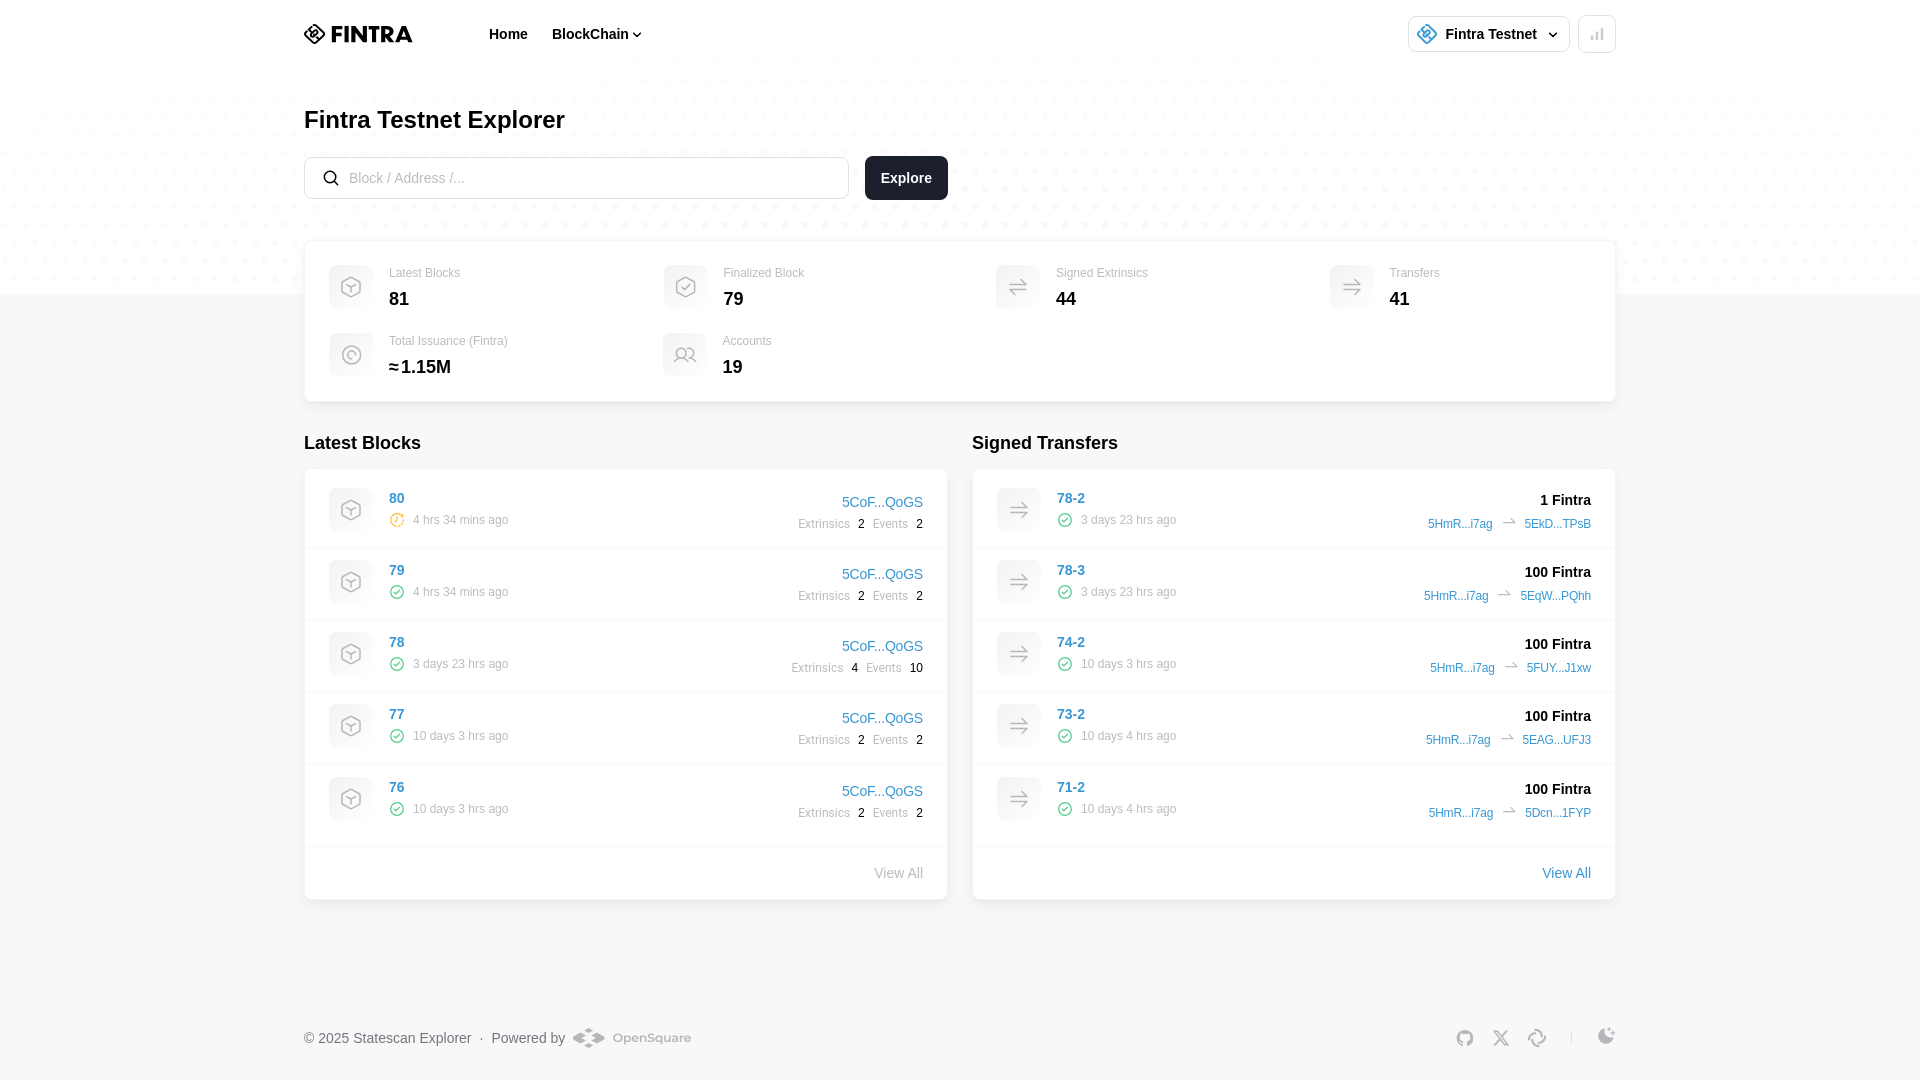
Task: Open the network status chart icon
Action: (x=1597, y=34)
